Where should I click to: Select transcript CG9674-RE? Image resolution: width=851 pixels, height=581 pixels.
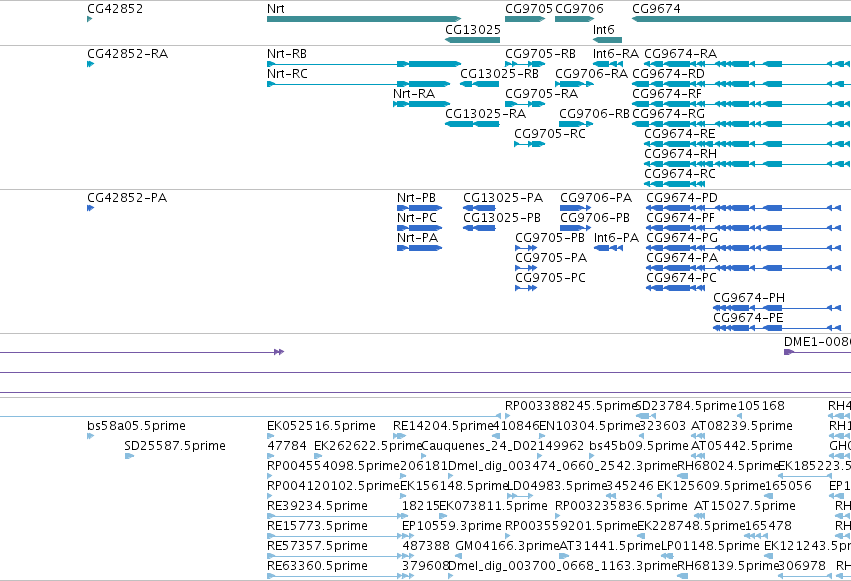747,144
